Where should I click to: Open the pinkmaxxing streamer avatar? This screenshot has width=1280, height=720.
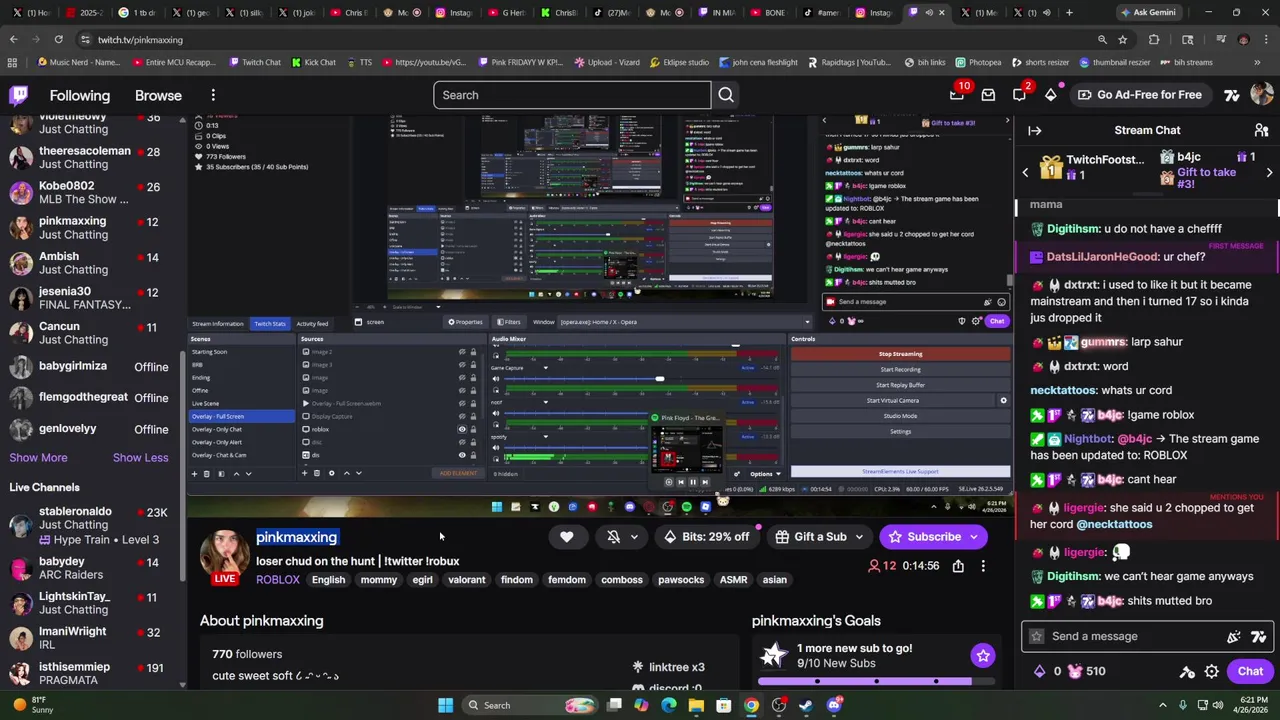(225, 556)
